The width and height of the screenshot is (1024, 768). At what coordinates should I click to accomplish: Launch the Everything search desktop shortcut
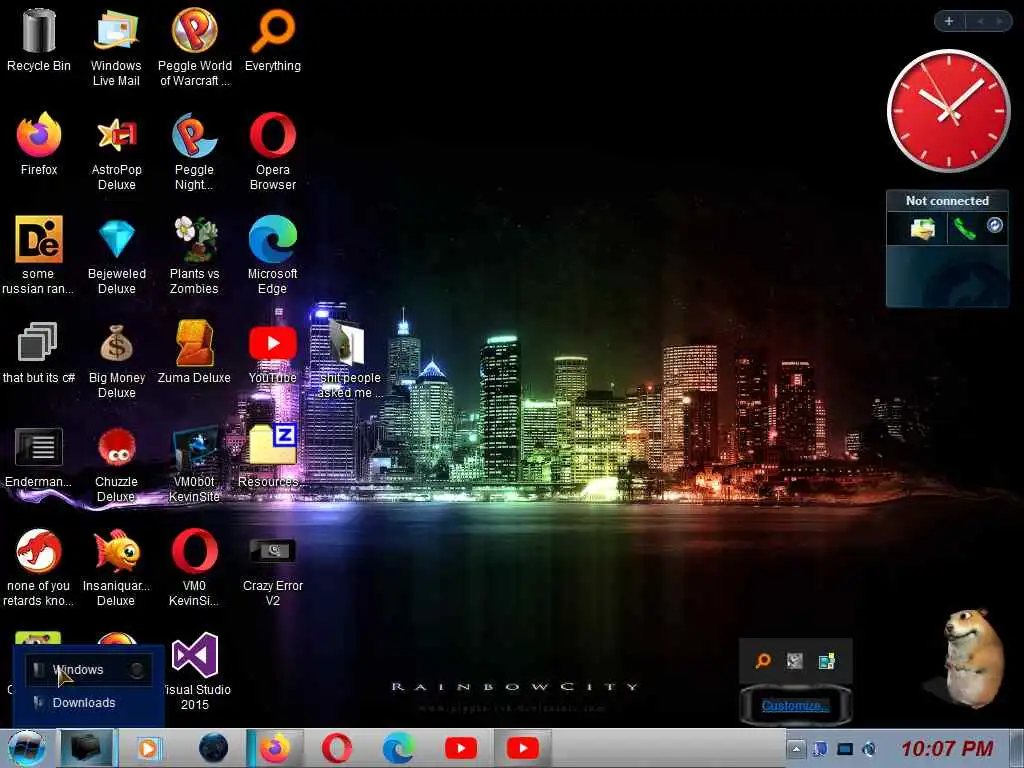273,40
